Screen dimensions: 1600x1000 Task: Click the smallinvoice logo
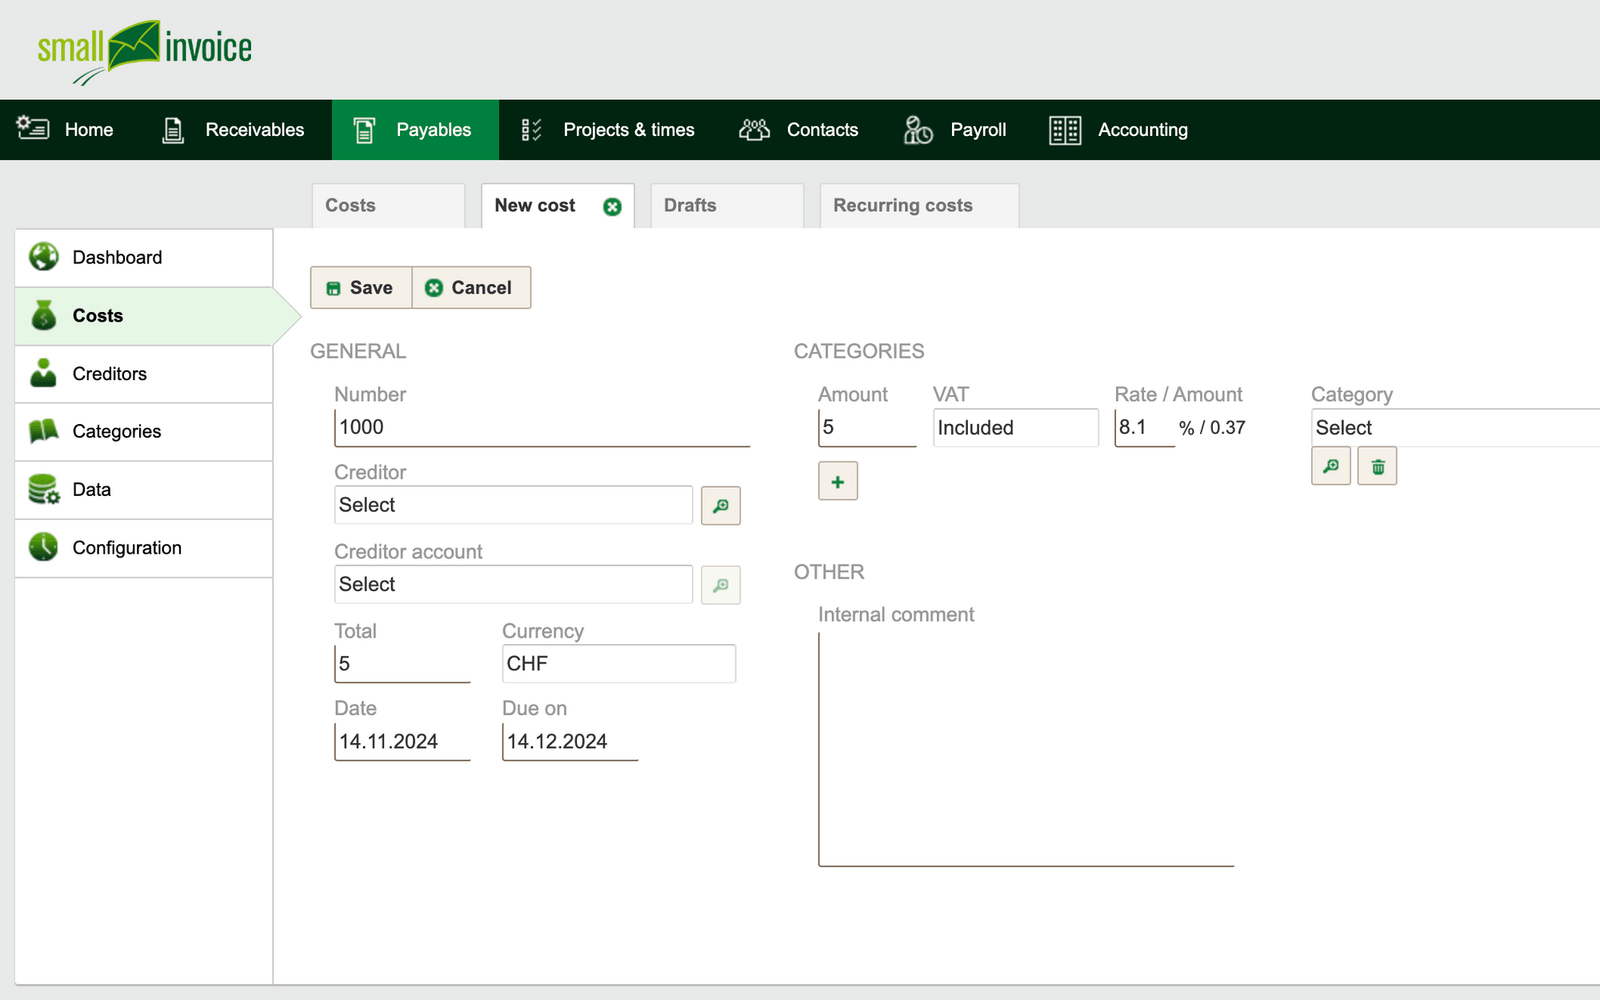(145, 50)
